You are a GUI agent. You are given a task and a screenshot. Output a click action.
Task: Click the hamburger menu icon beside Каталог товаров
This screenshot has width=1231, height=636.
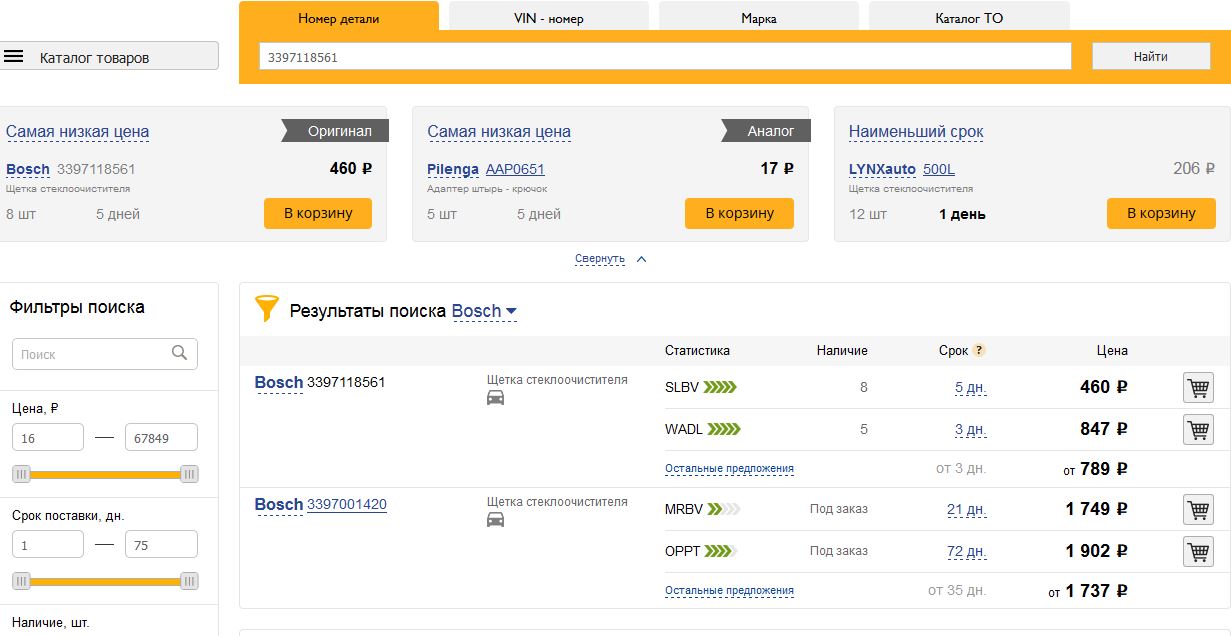(14, 57)
